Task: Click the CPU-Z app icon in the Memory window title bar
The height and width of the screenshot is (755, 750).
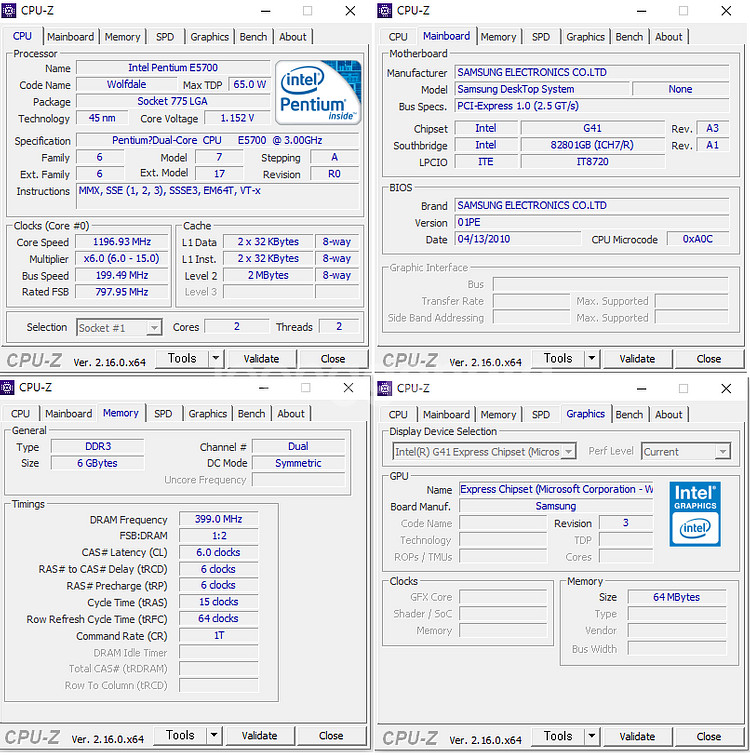Action: [x=7, y=387]
